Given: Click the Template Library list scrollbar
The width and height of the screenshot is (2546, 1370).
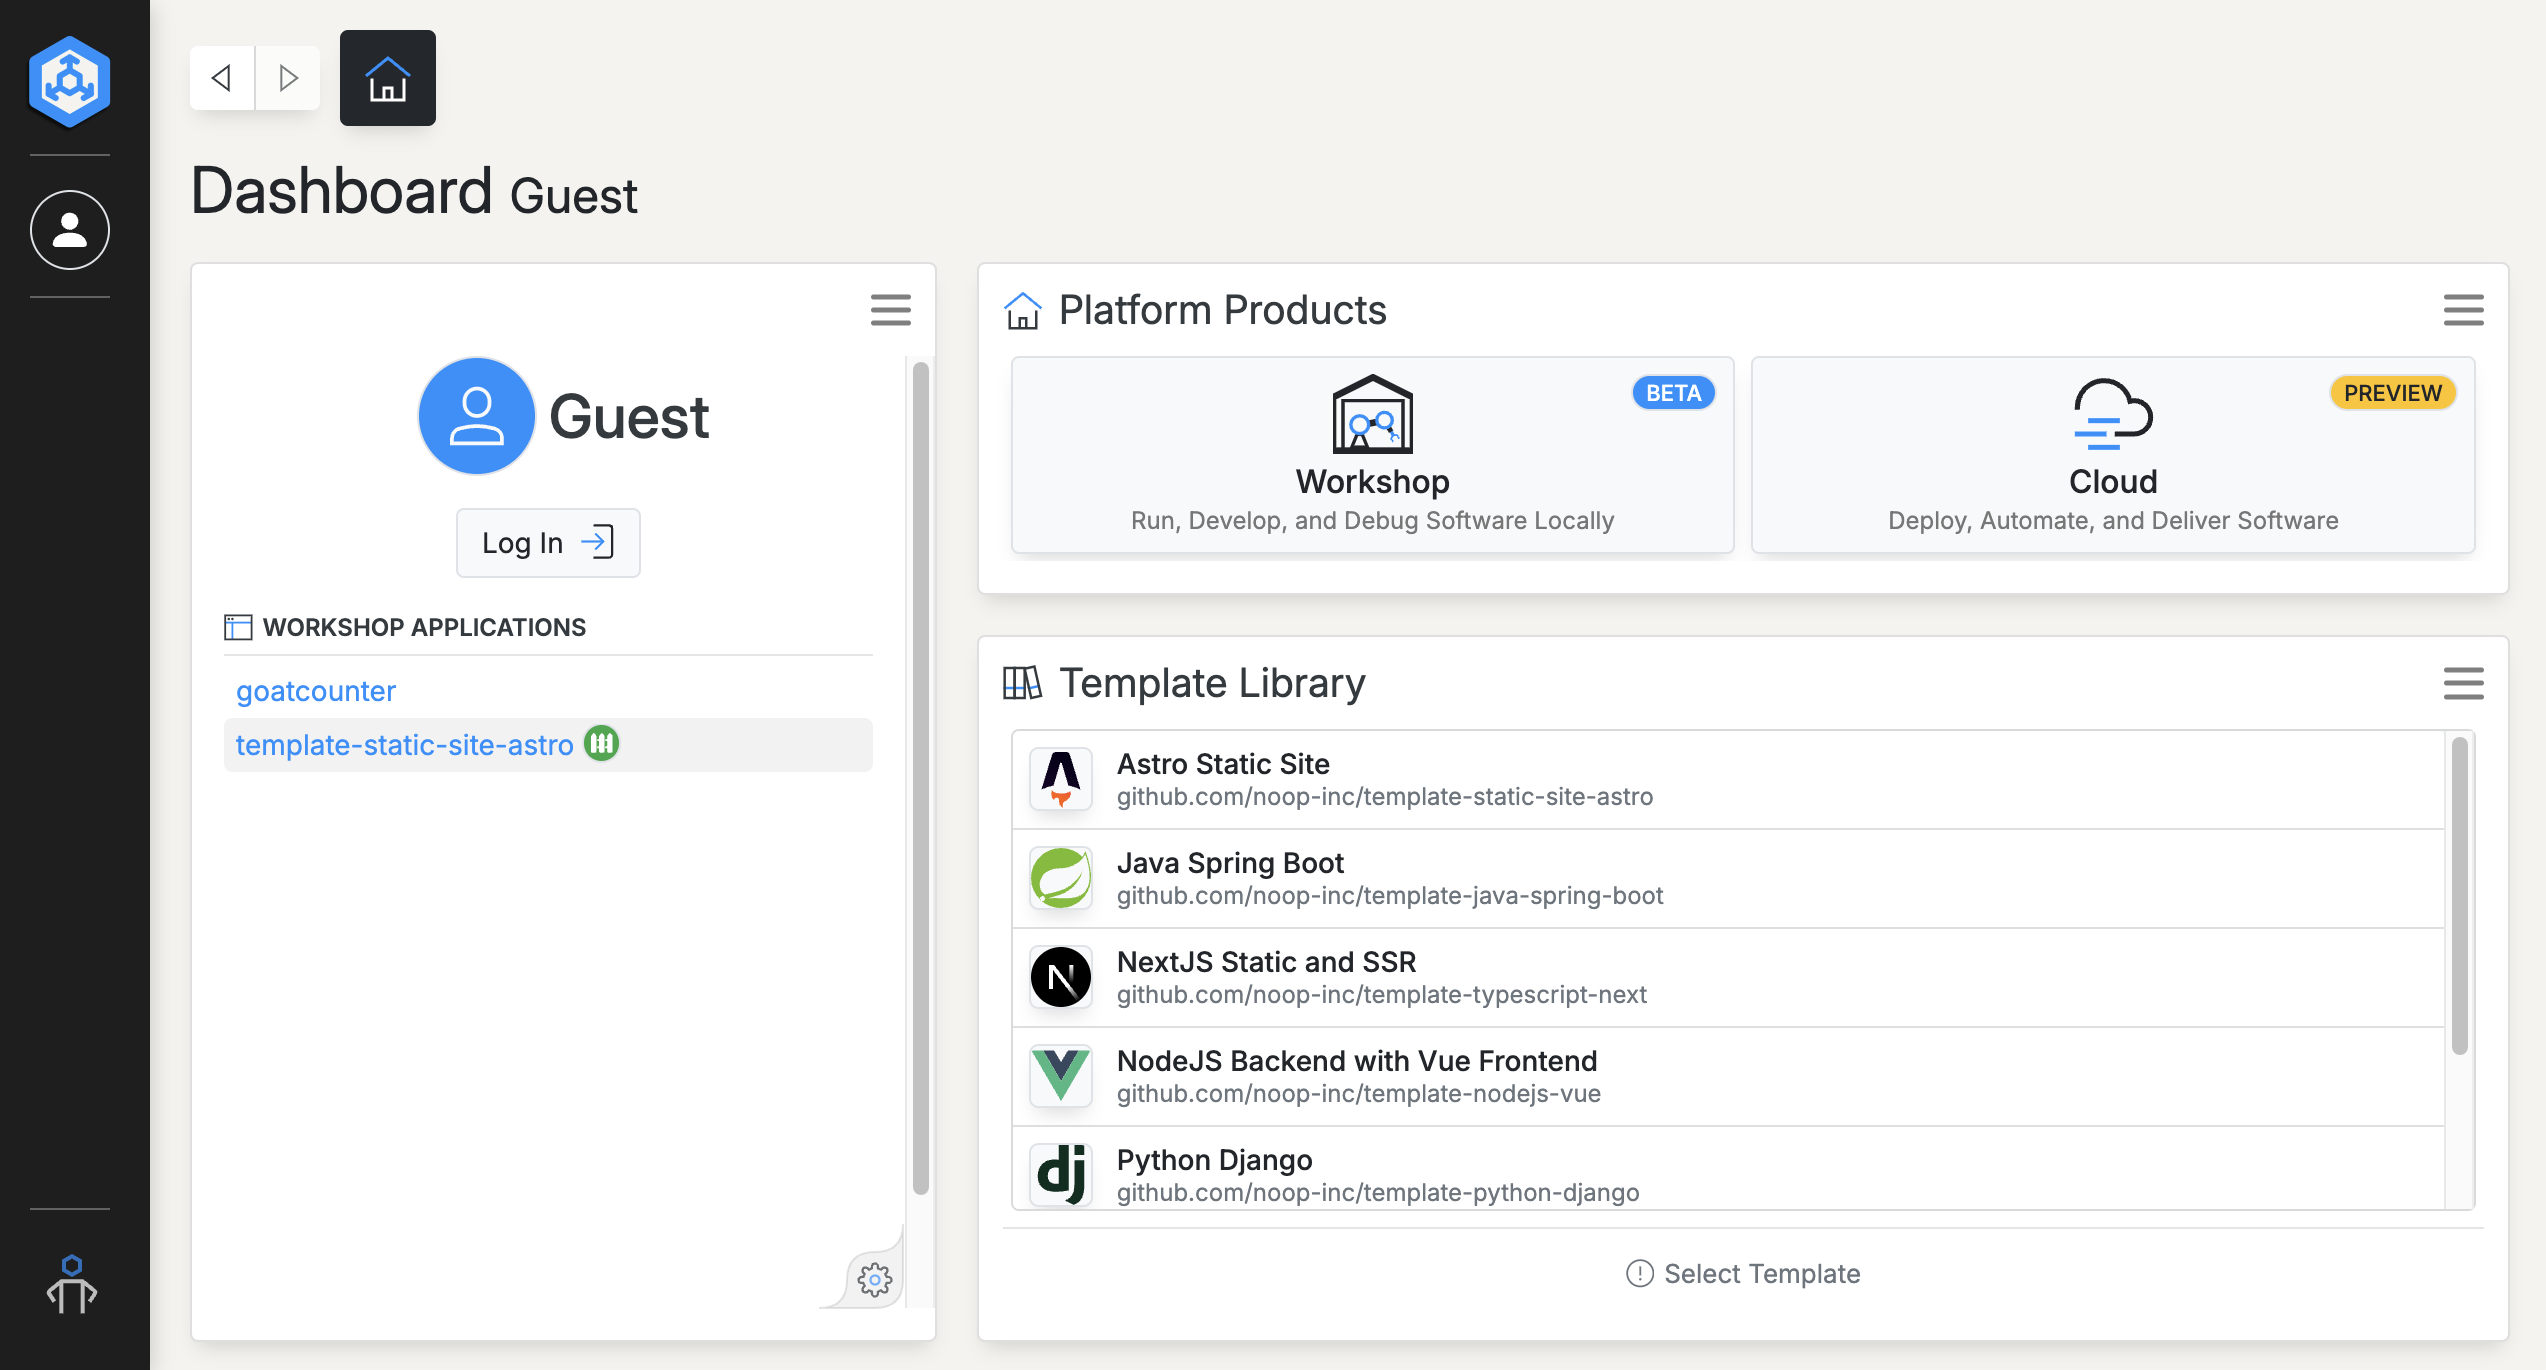Looking at the screenshot, I should click(2459, 895).
